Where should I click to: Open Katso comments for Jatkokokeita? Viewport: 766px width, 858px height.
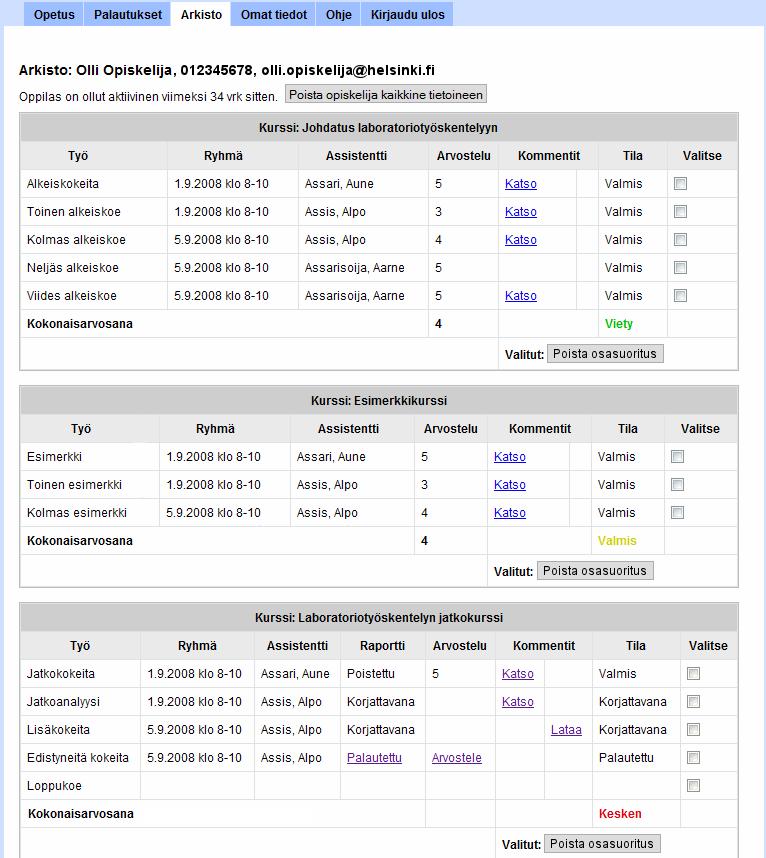pyautogui.click(x=518, y=674)
